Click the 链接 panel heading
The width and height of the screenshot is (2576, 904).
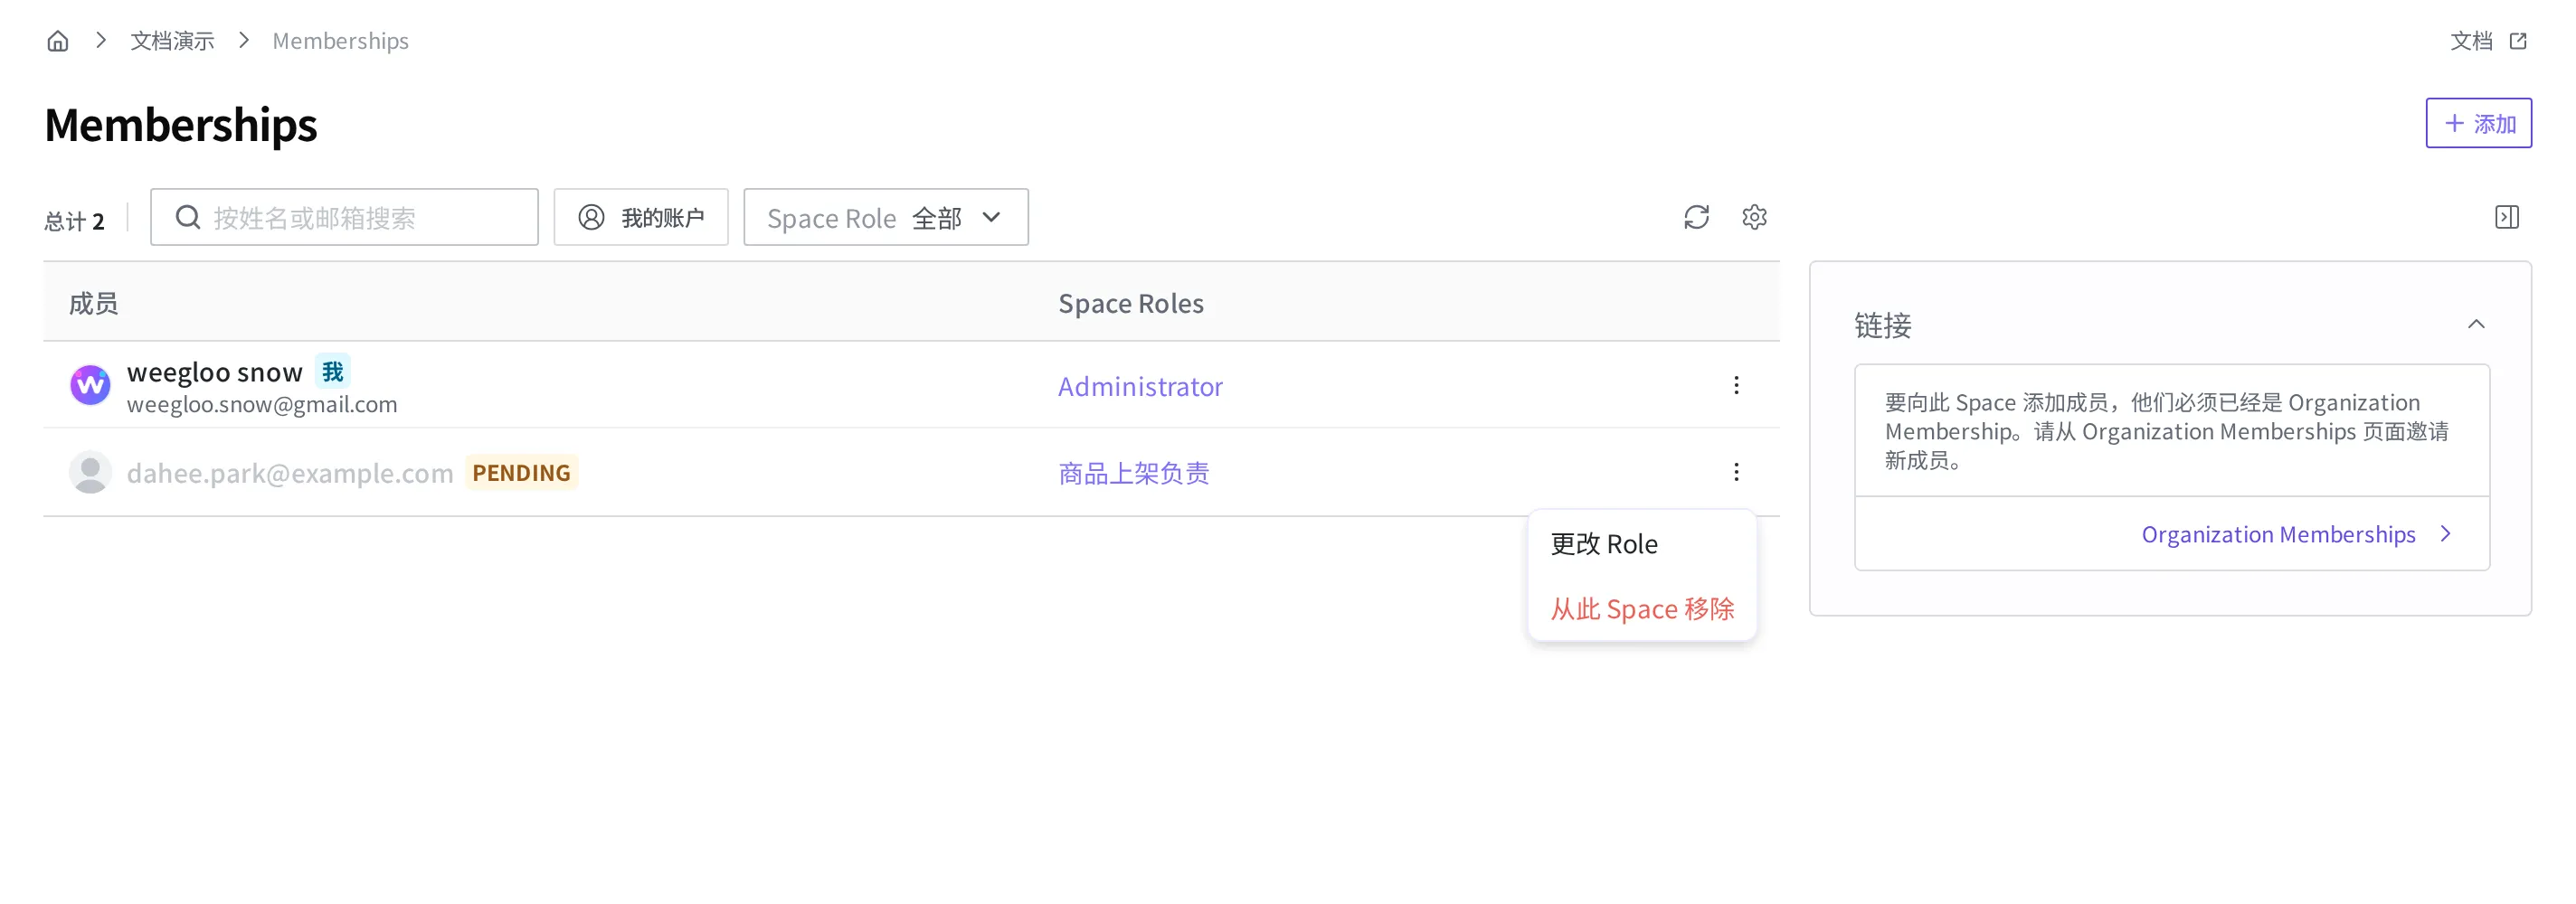click(x=1882, y=325)
